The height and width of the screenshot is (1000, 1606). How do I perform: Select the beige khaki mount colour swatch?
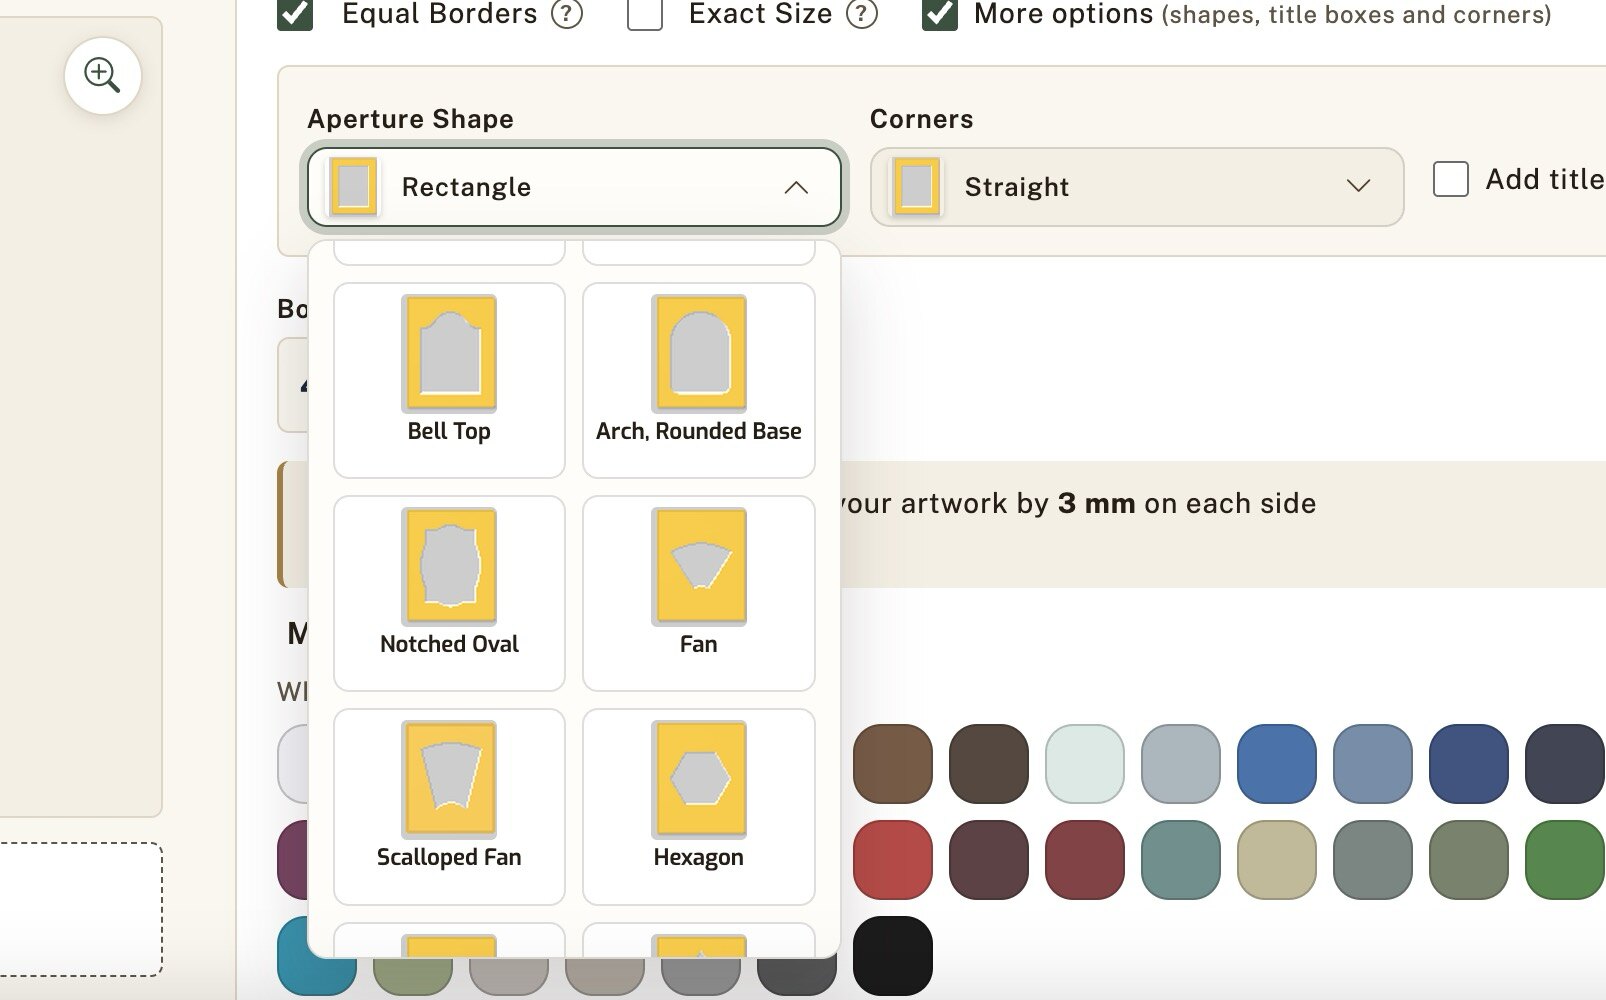(x=1277, y=860)
